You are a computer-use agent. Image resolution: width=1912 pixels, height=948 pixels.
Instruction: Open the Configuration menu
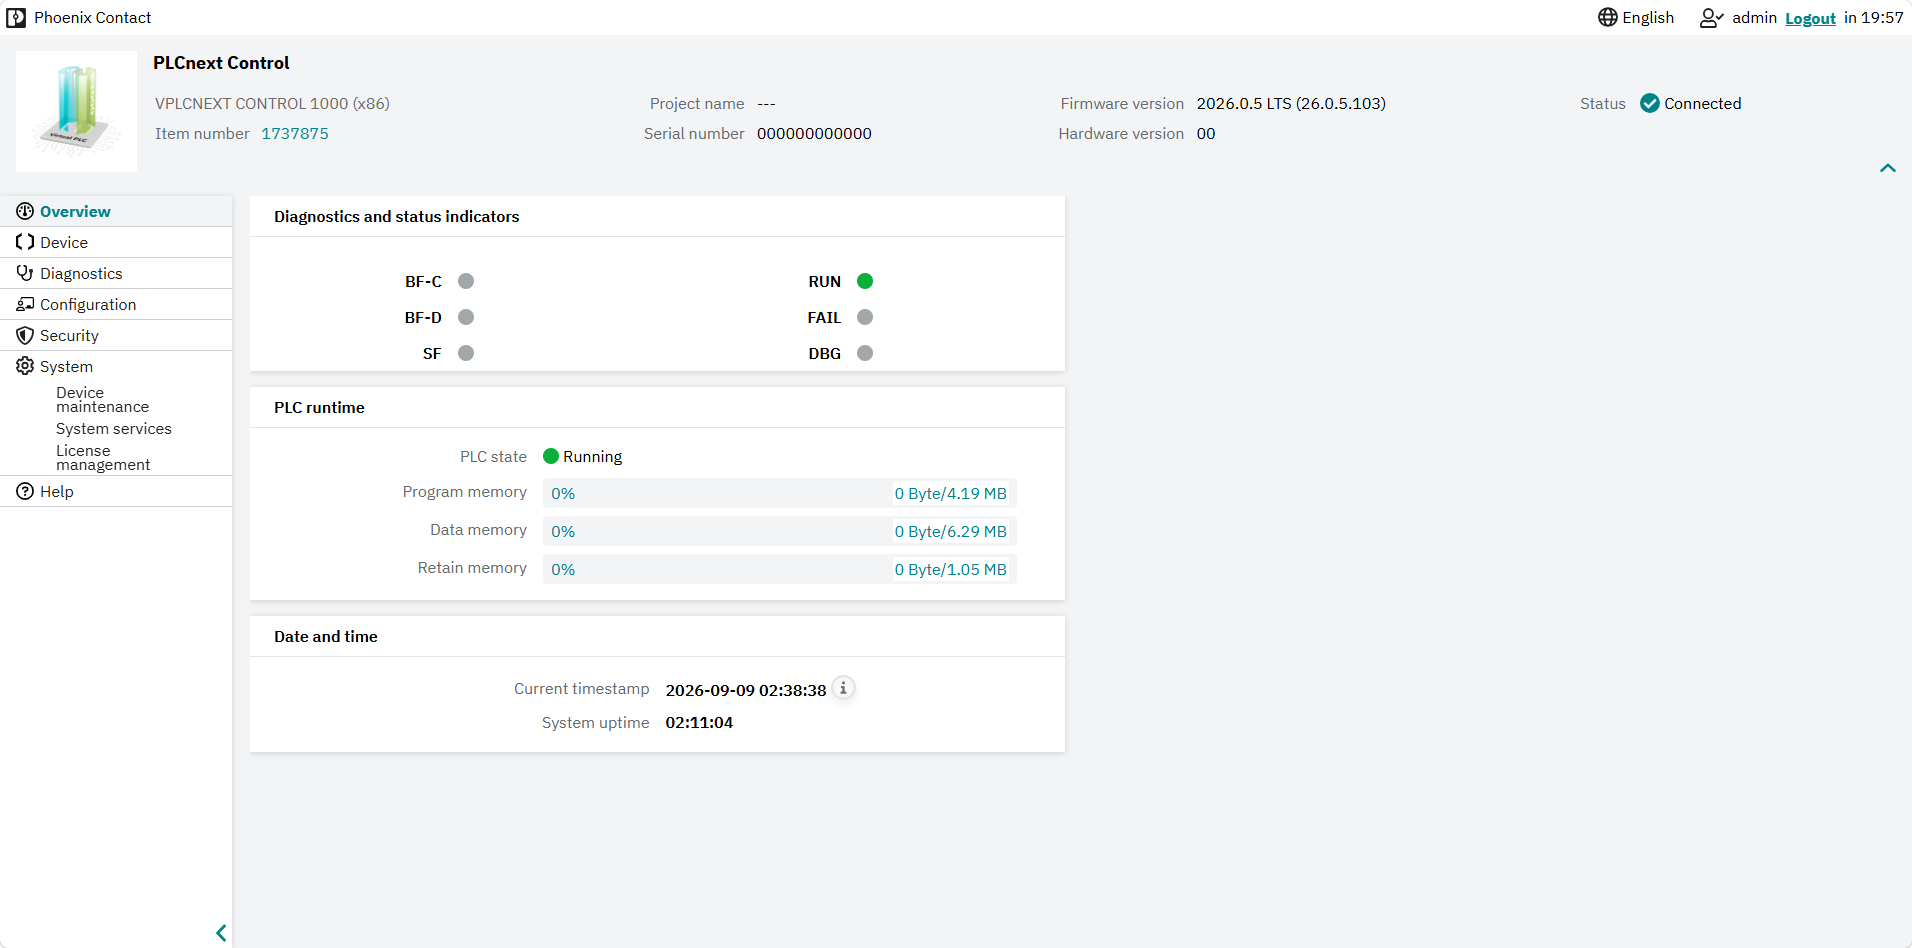116,304
